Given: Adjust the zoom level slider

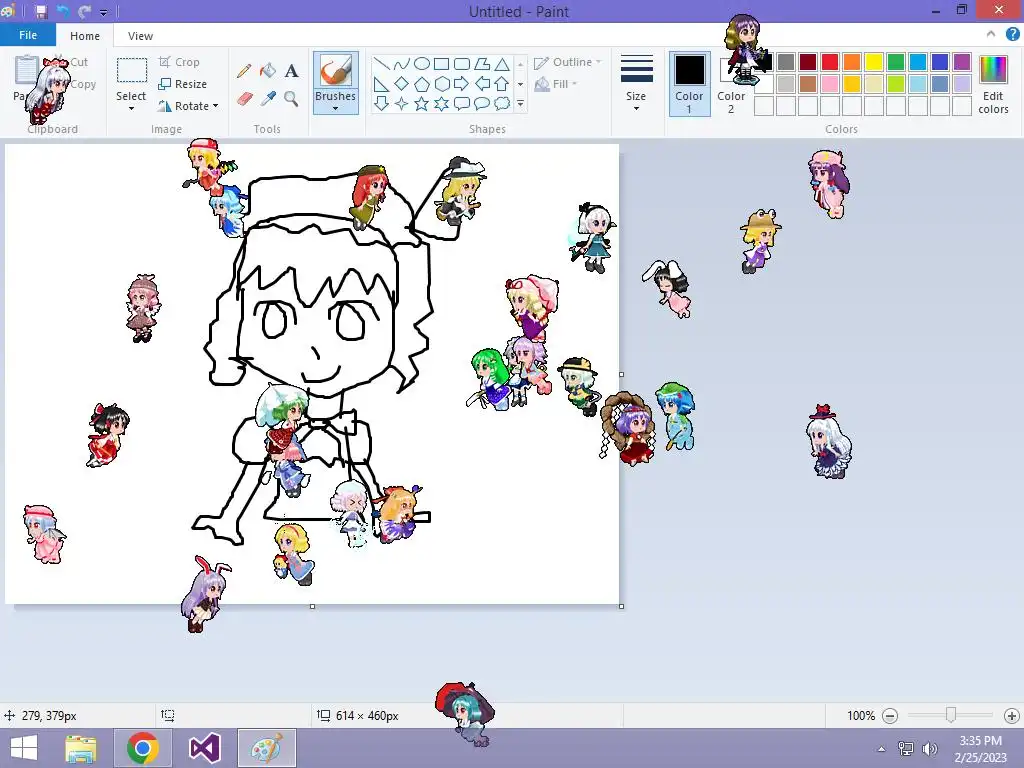Looking at the screenshot, I should click(951, 716).
